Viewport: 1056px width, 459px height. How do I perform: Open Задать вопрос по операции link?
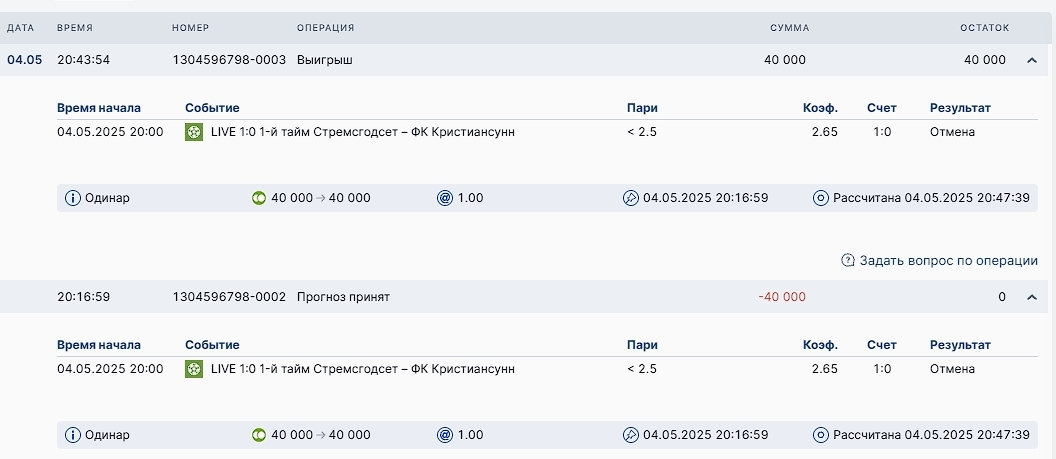pyautogui.click(x=948, y=260)
